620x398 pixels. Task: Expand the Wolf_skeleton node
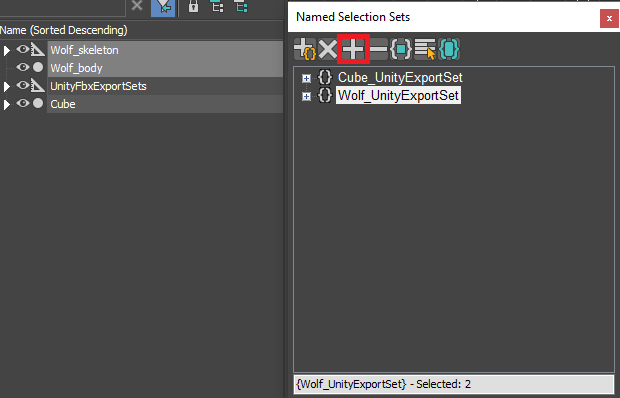pyautogui.click(x=6, y=51)
